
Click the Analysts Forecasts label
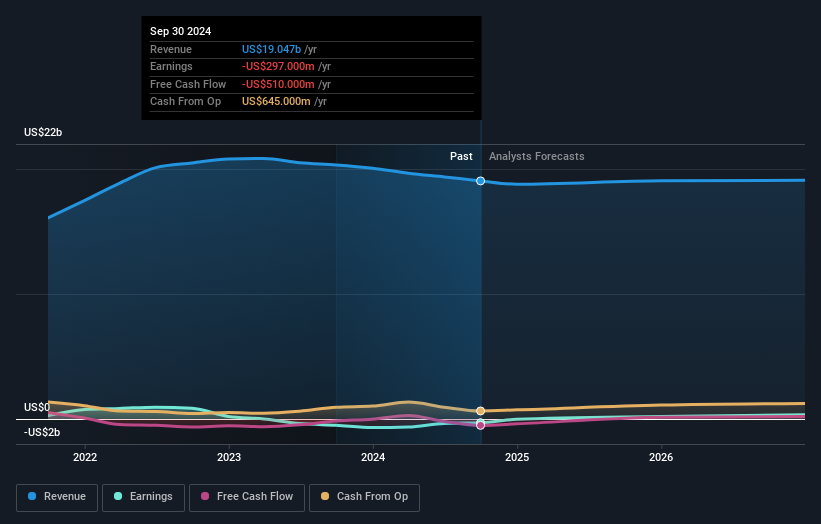(x=537, y=156)
